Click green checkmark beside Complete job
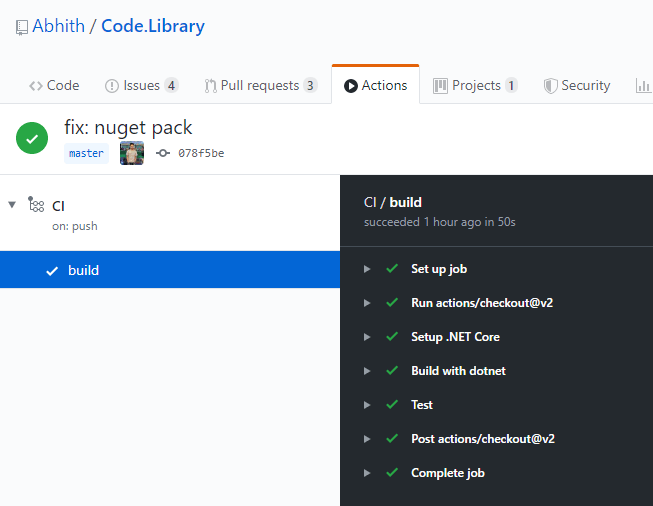The height and width of the screenshot is (506, 653). pos(392,473)
